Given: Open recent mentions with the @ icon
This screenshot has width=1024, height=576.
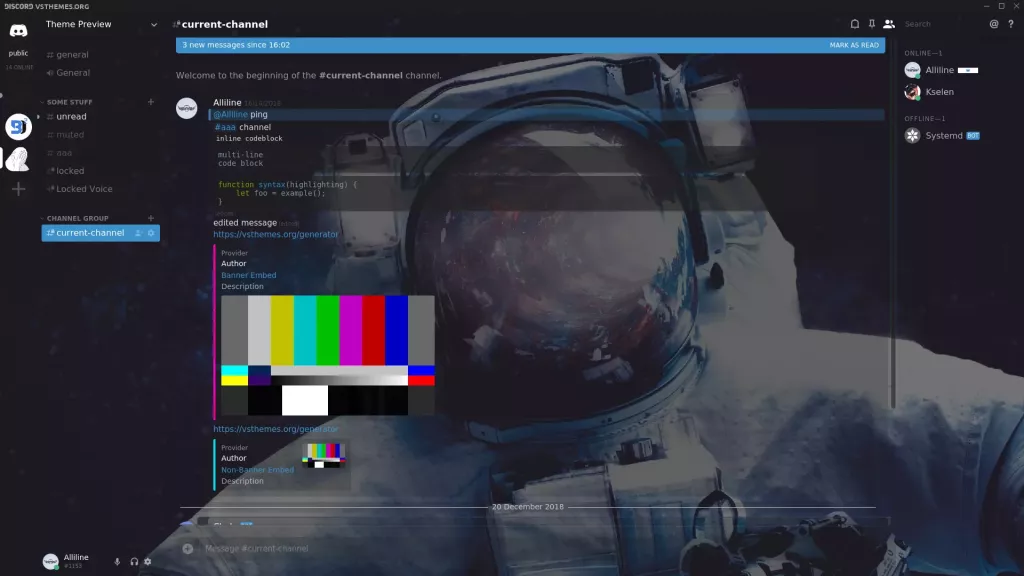Looking at the screenshot, I should [994, 23].
